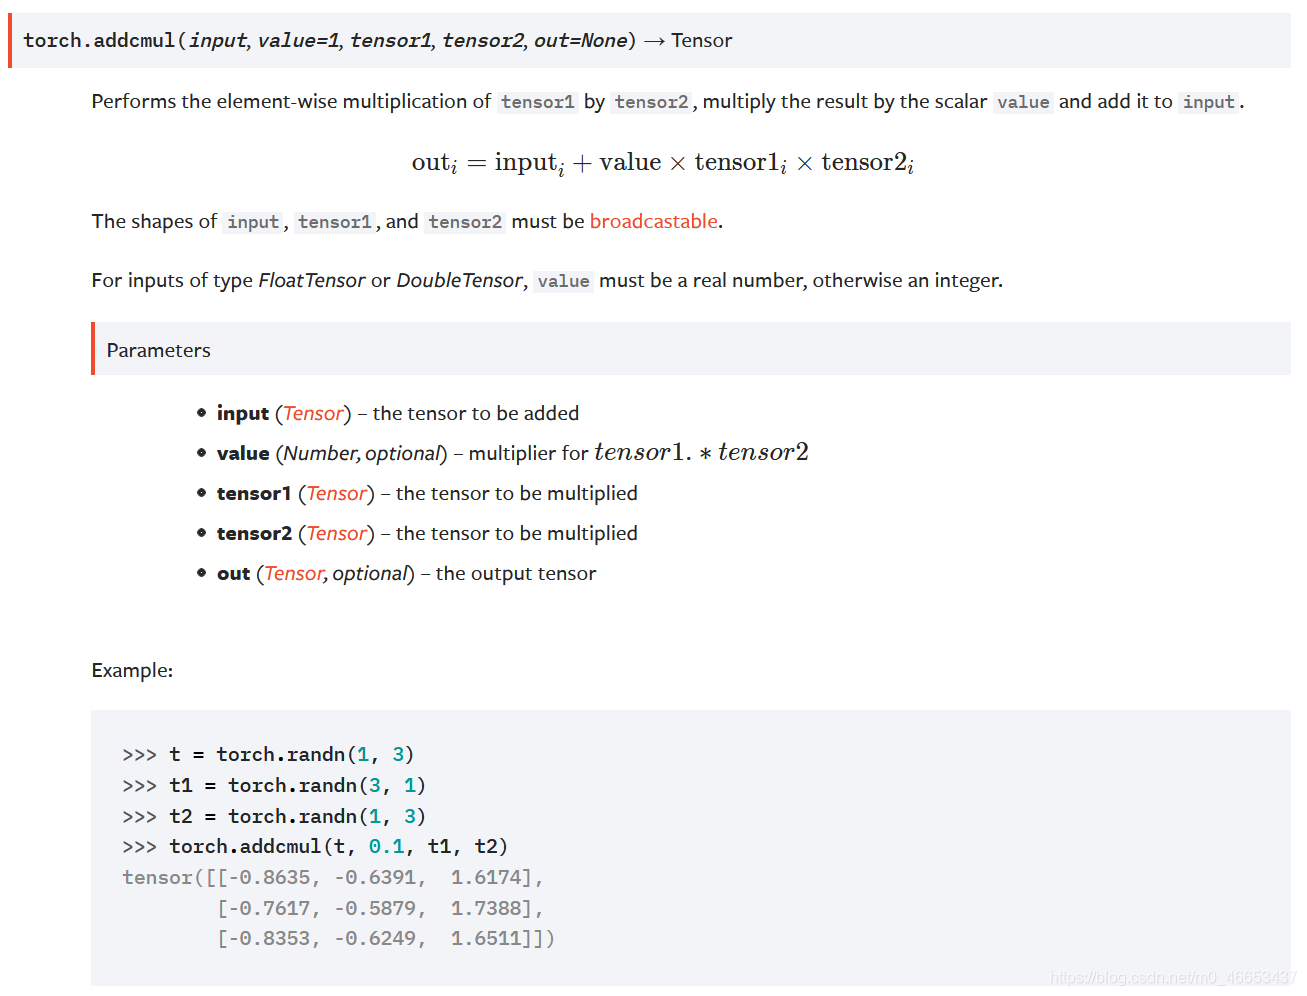Click the 'tensor2' inline code in the description
Screen dimensions: 1307x996
click(x=651, y=102)
